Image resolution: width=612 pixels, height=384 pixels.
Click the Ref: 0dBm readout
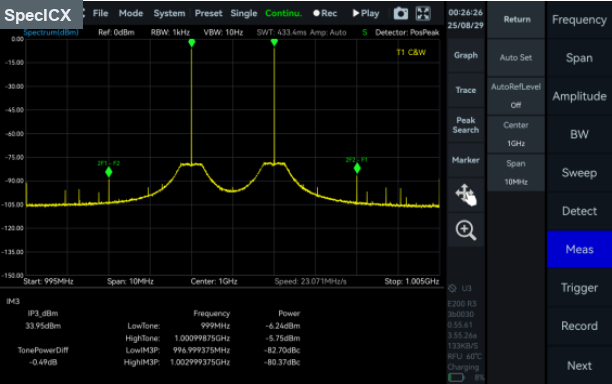point(116,33)
